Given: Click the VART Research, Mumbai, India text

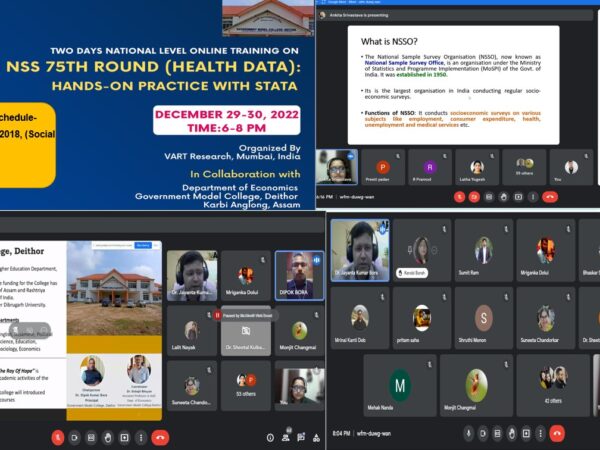Looking at the screenshot, I should pos(232,157).
